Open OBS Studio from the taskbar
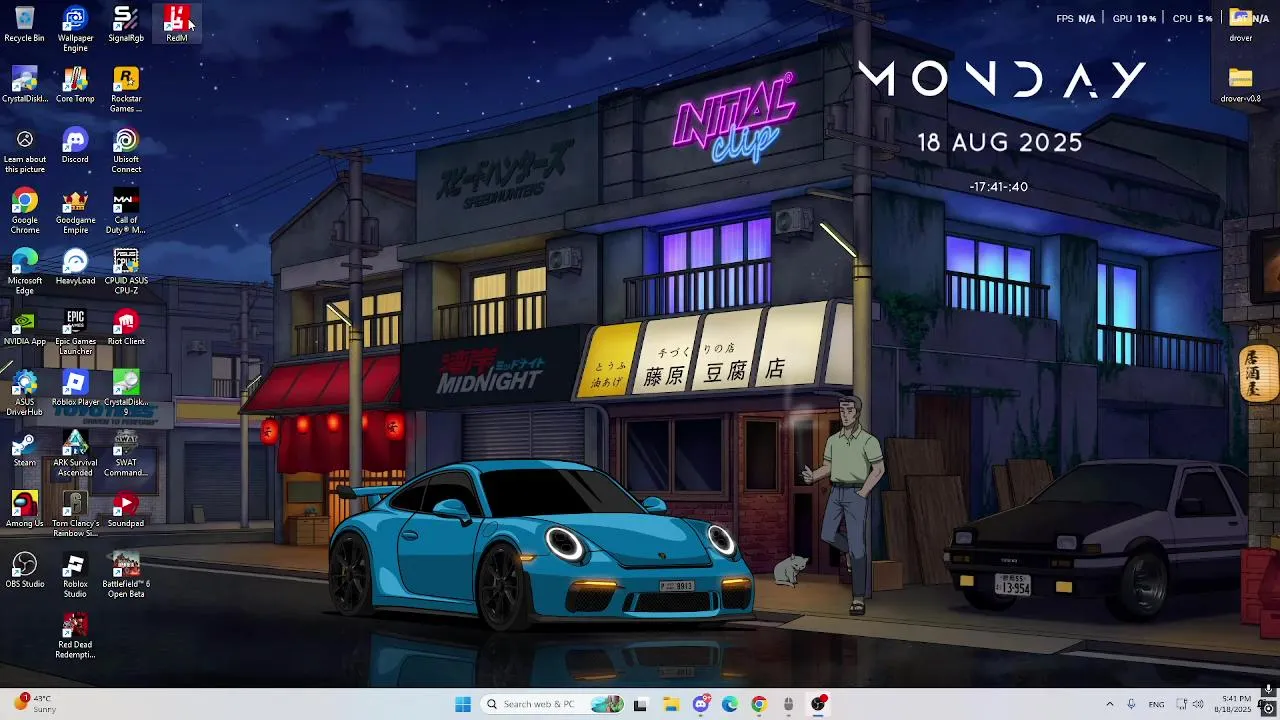Image resolution: width=1280 pixels, height=720 pixels. (x=819, y=704)
